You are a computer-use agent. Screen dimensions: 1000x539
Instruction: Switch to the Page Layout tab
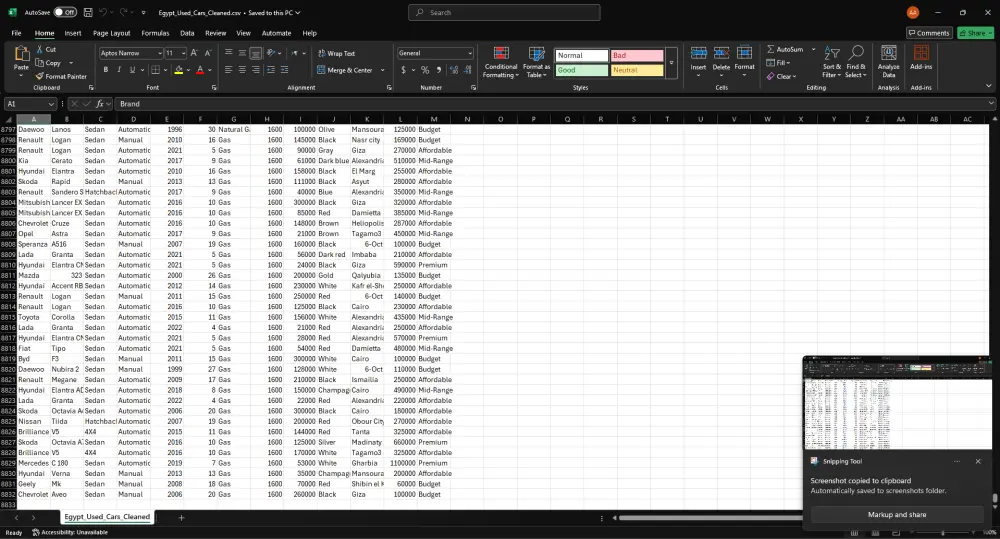(112, 33)
